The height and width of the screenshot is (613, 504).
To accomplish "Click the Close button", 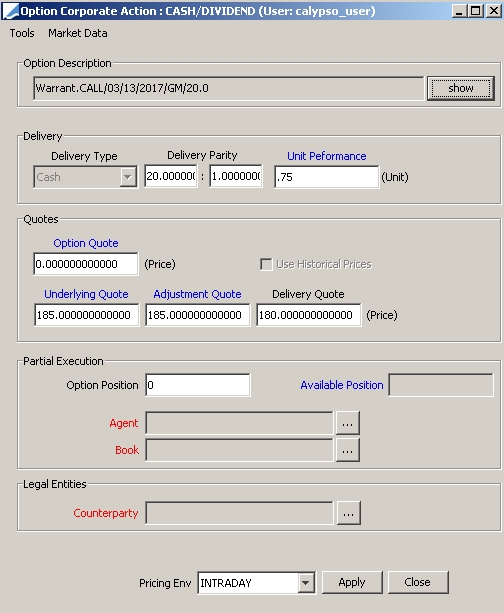I will point(418,582).
